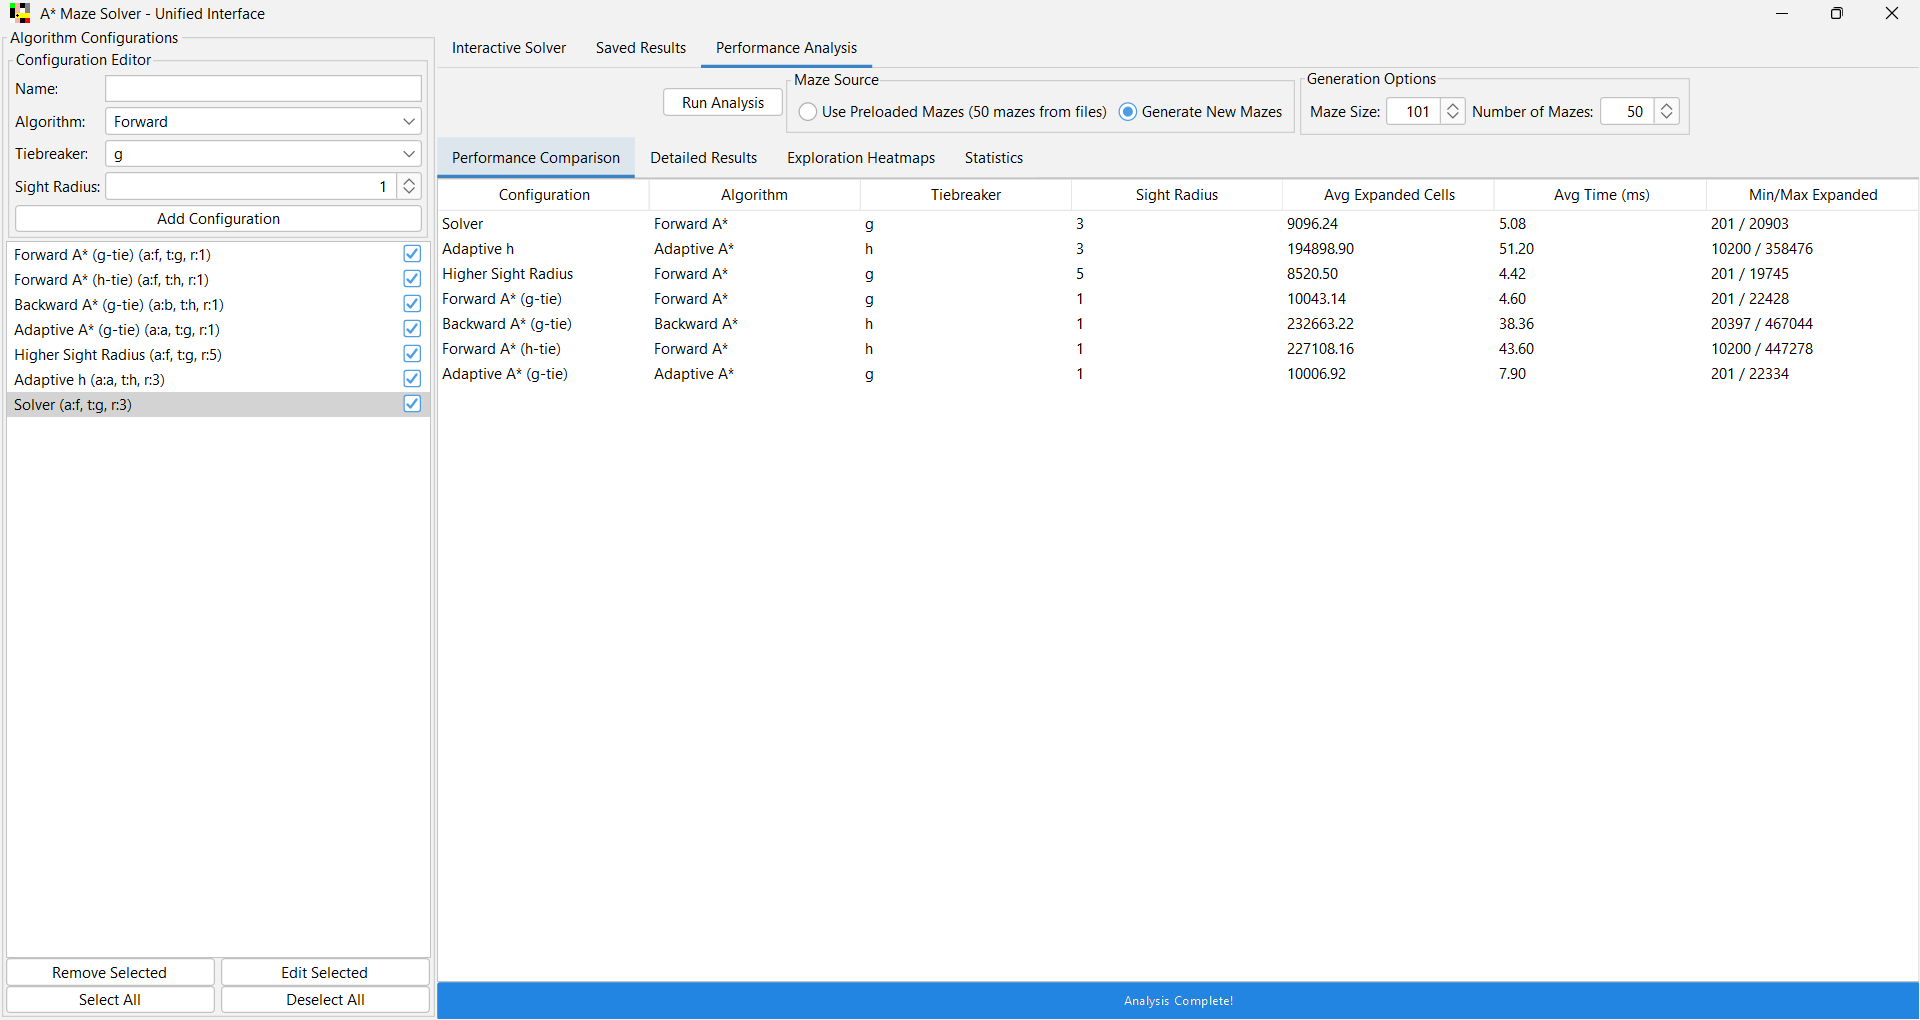
Task: Sort by Sight Radius column header
Action: point(1177,195)
